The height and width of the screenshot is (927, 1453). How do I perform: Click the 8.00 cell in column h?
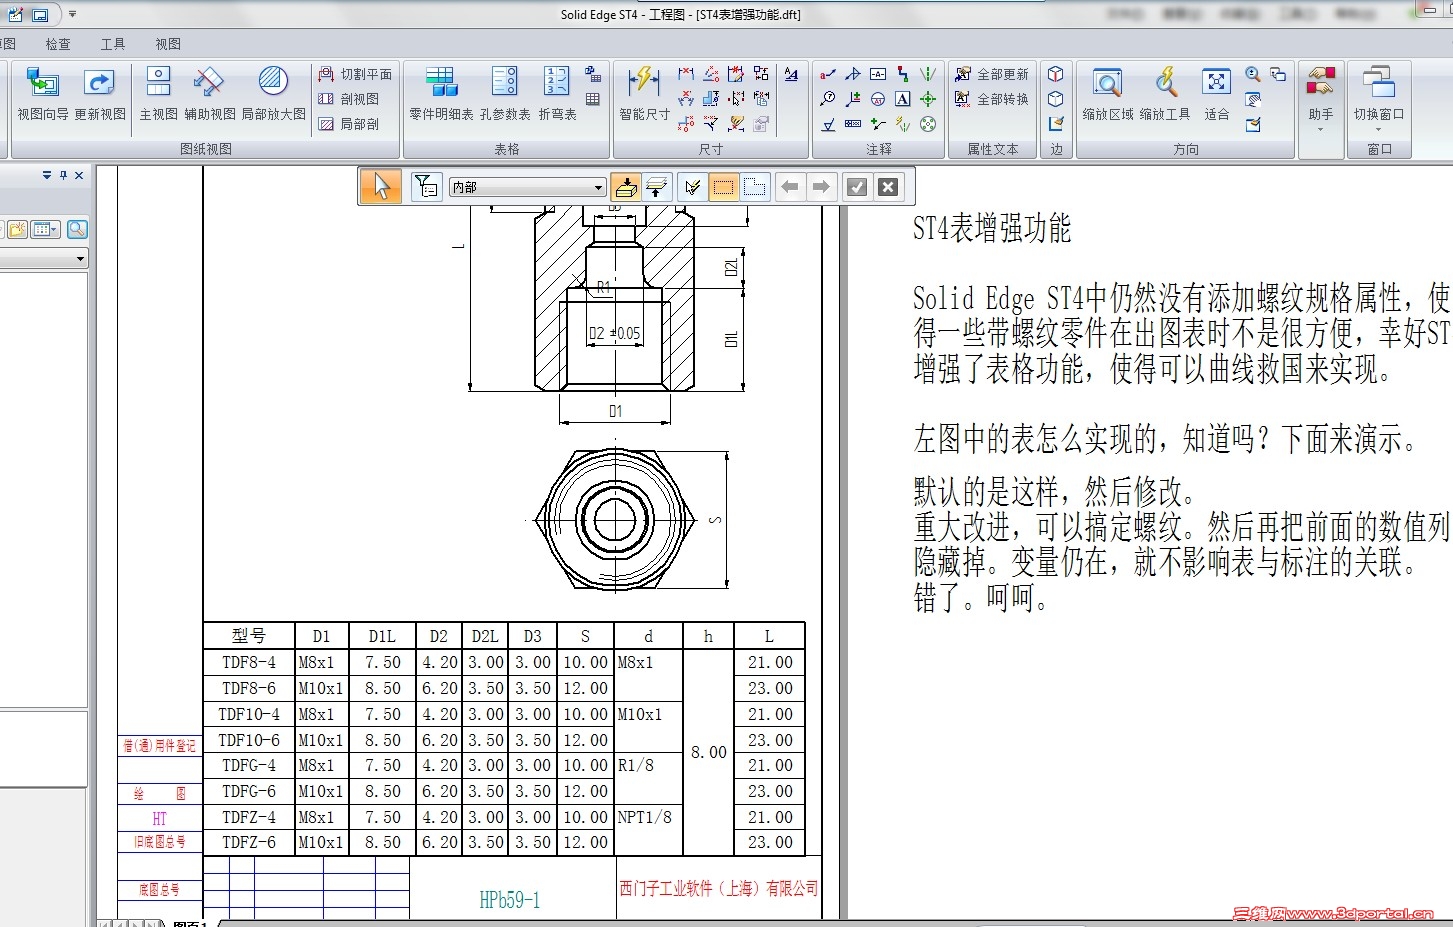(709, 752)
